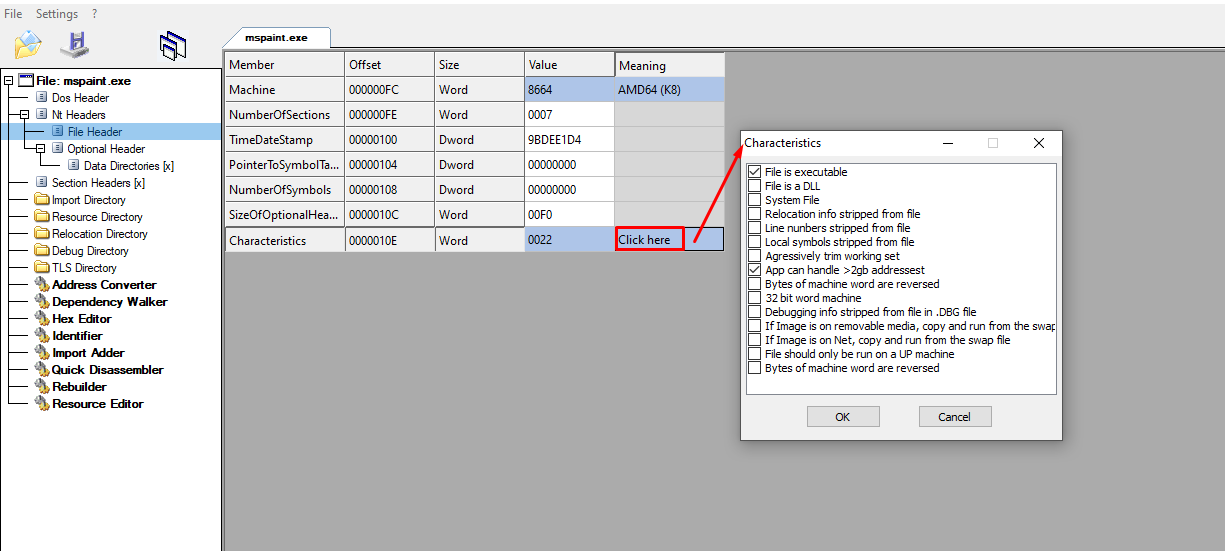
Task: Switch to the mspaint.exe tab
Action: coord(276,38)
